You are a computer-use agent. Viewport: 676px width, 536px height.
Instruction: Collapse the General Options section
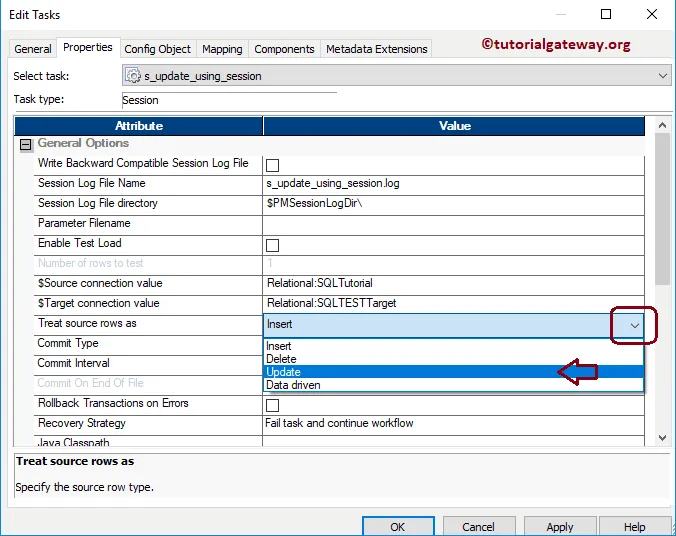coord(26,144)
